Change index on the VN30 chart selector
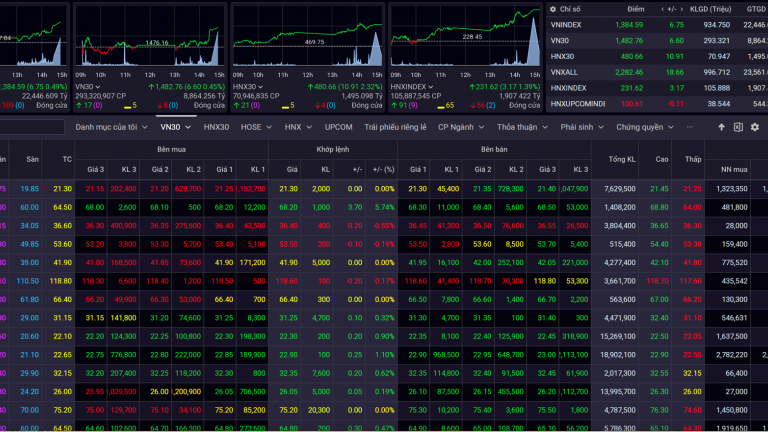The height and width of the screenshot is (432, 768). coord(88,87)
